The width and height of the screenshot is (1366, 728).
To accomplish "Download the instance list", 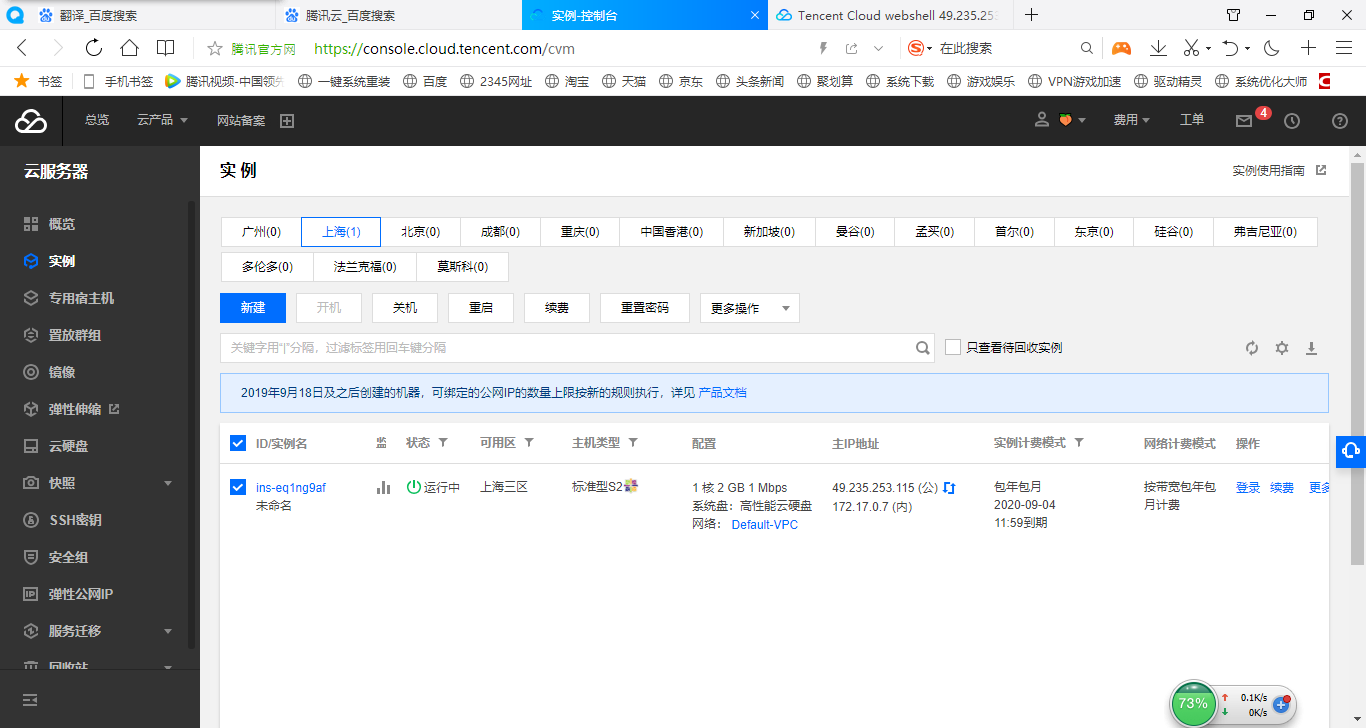I will tap(1312, 348).
